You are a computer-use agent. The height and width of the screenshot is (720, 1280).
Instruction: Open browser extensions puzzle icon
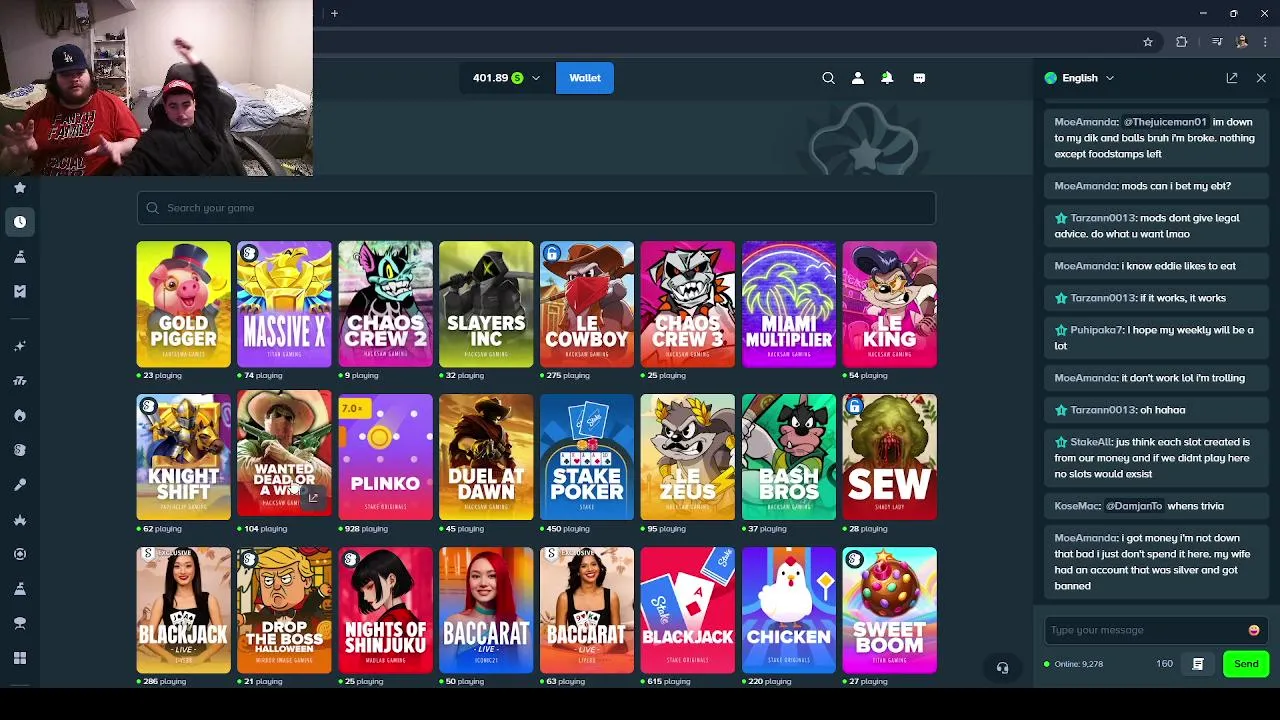1182,42
